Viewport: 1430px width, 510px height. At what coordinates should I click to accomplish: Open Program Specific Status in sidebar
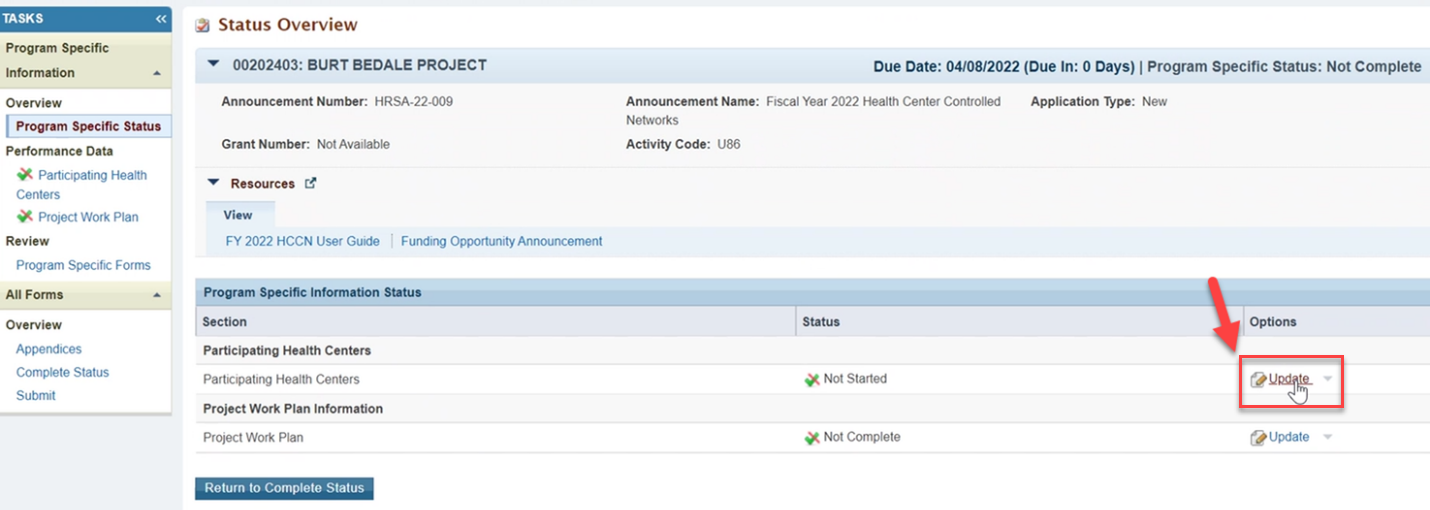(88, 126)
